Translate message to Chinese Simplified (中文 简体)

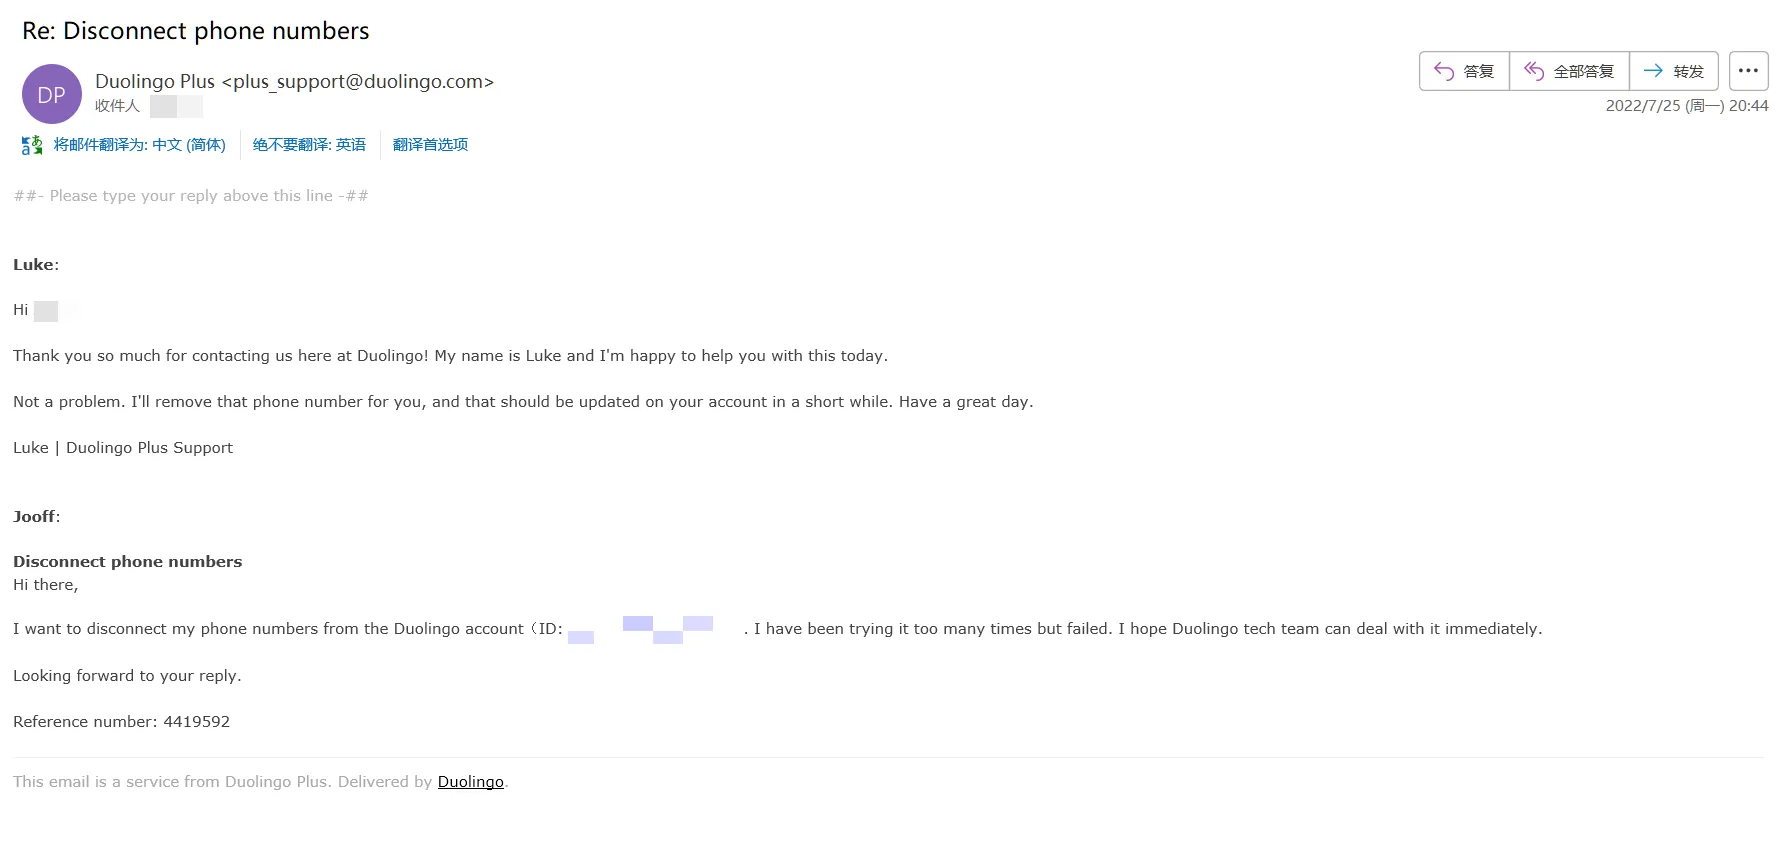139,145
